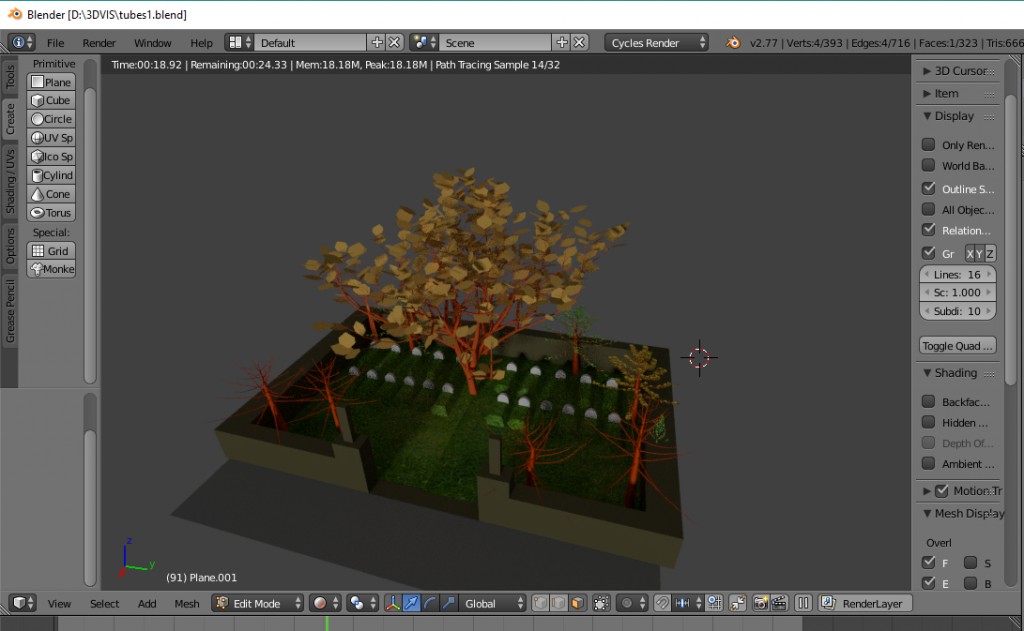Add a Monkey mesh using the Monke button
The image size is (1024, 631).
[51, 268]
